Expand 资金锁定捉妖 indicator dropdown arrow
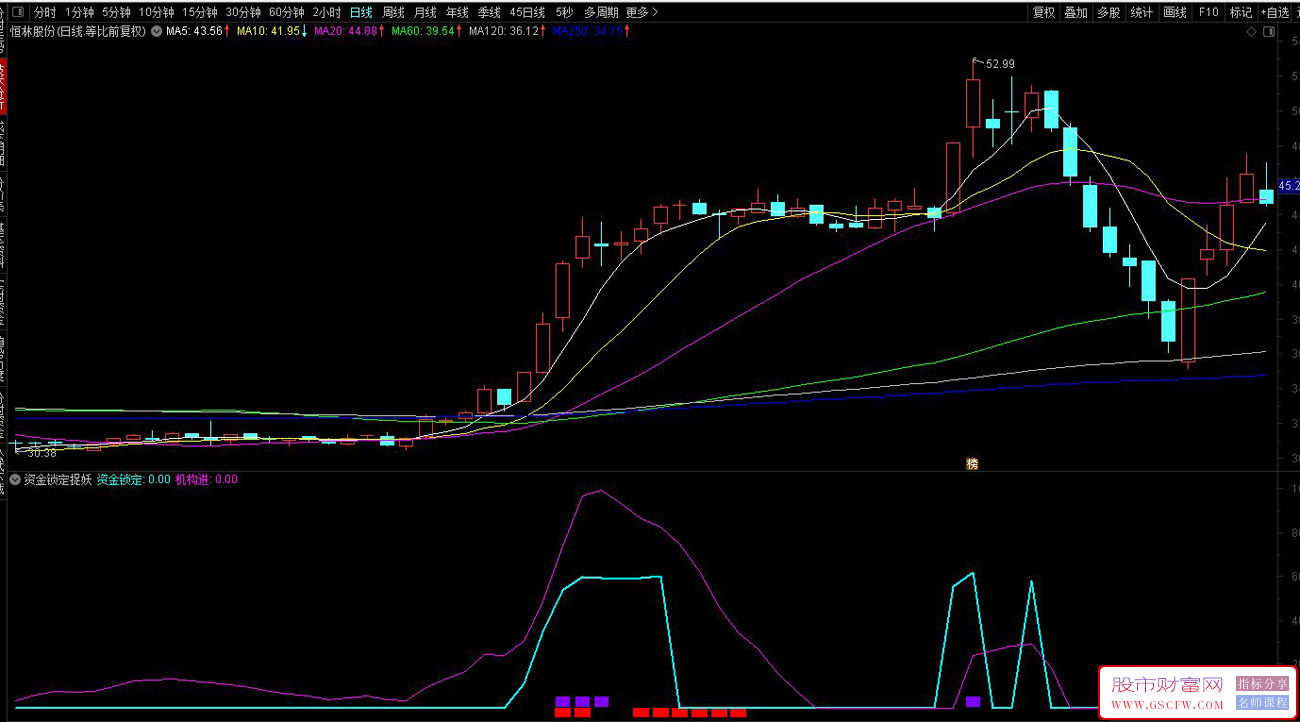1300x722 pixels. (x=15, y=480)
